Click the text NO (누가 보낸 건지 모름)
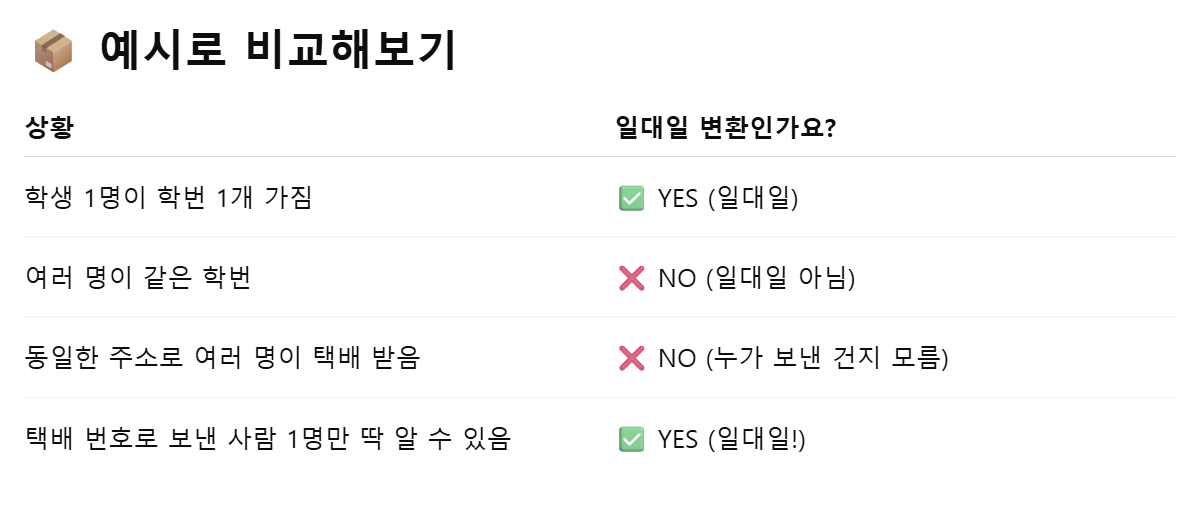 [x=803, y=359]
